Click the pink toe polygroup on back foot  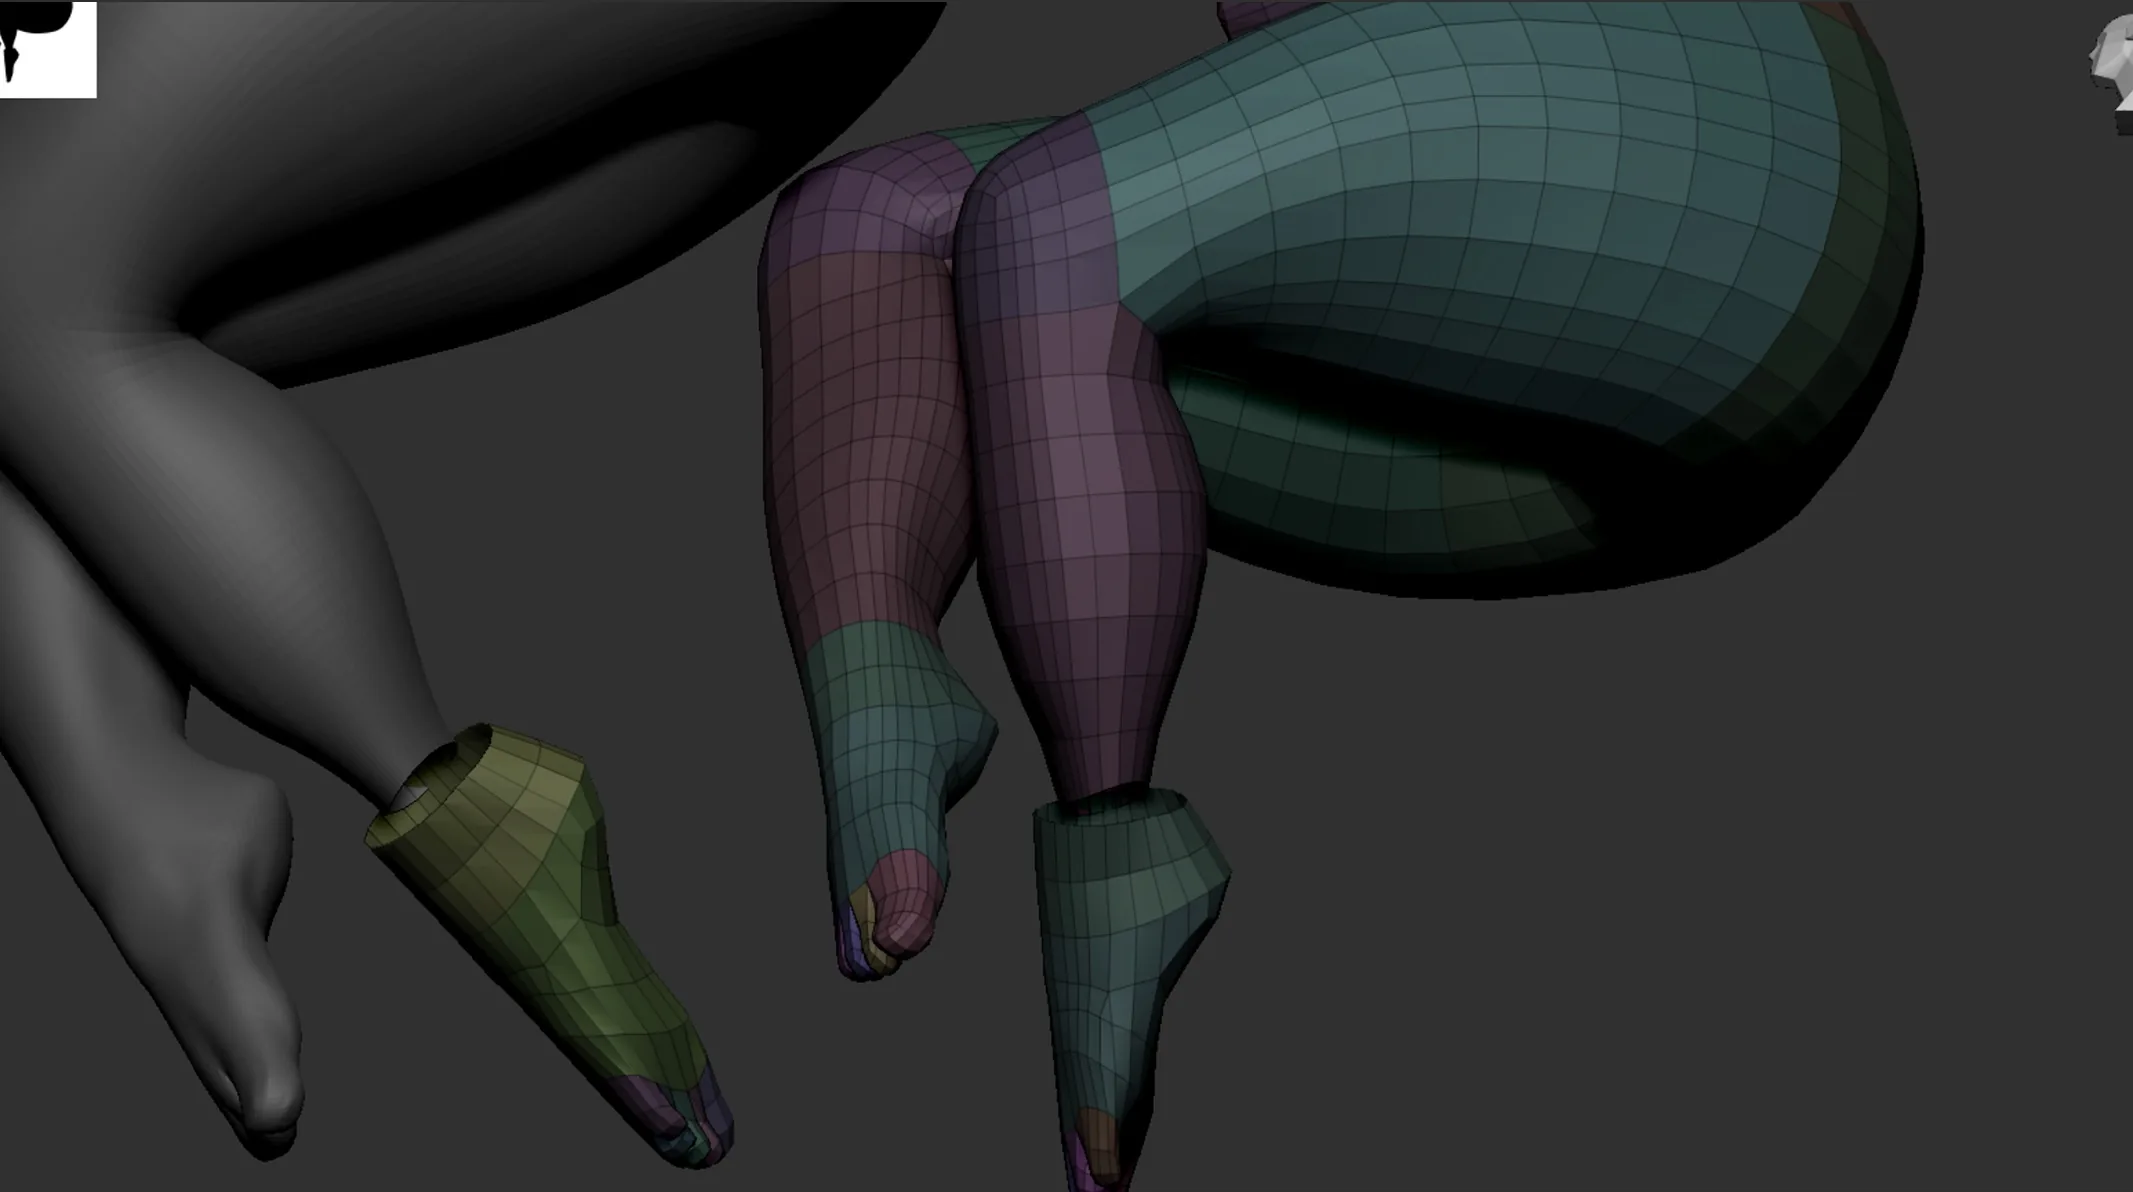click(x=905, y=905)
